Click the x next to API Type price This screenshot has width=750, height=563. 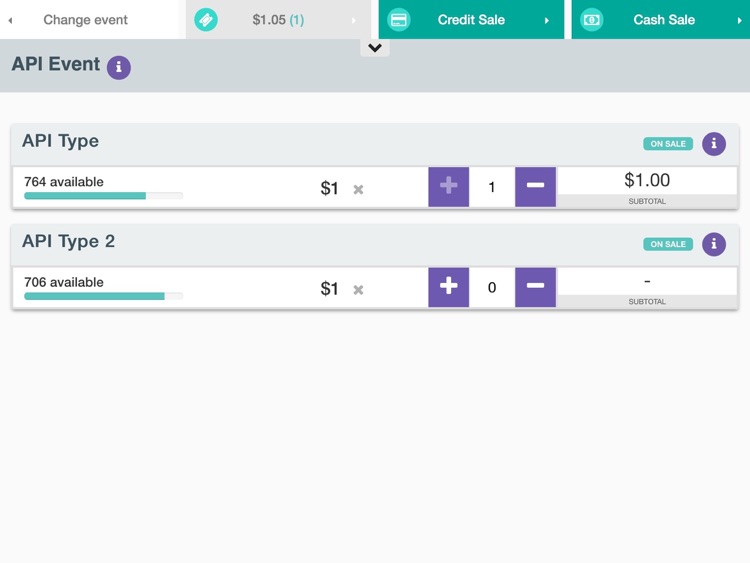pos(358,189)
